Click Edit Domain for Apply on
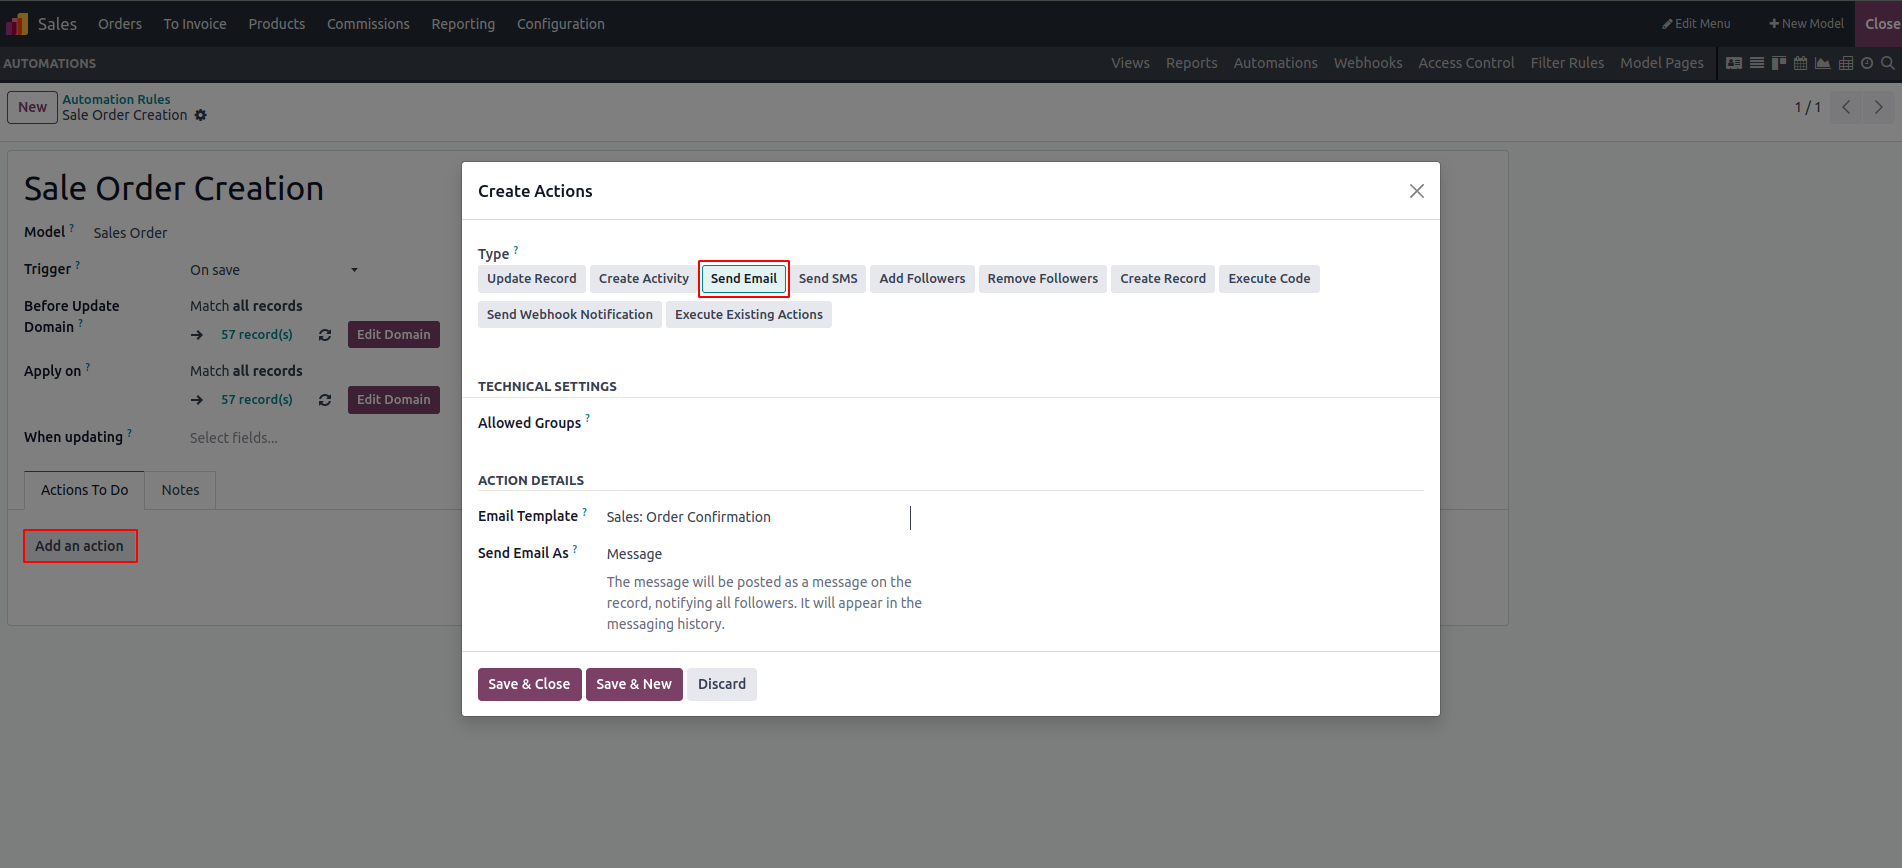1902x868 pixels. (x=394, y=400)
